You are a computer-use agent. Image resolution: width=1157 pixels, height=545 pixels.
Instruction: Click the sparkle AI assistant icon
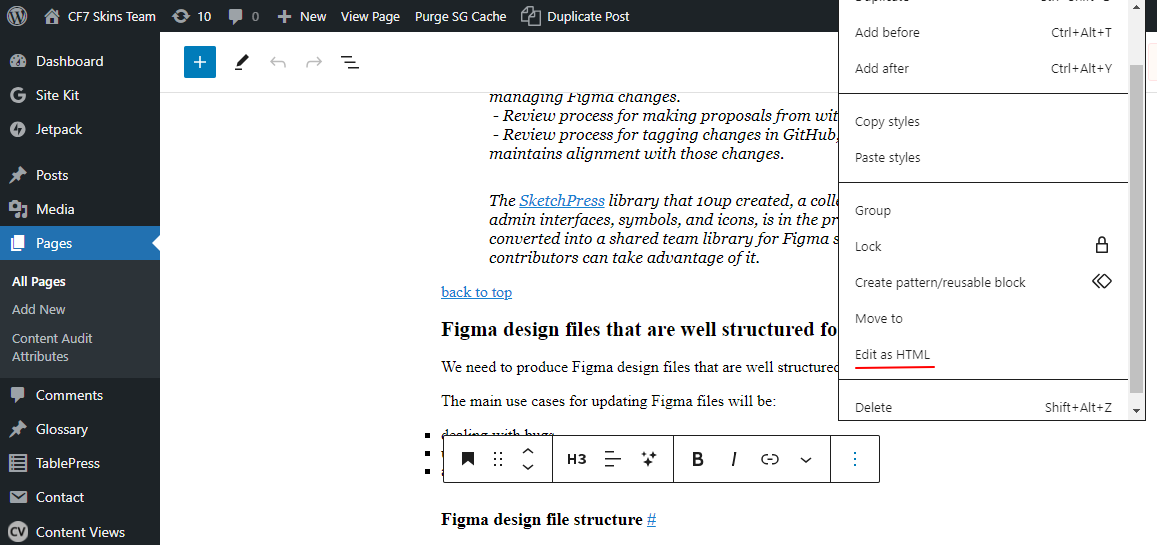pos(649,459)
